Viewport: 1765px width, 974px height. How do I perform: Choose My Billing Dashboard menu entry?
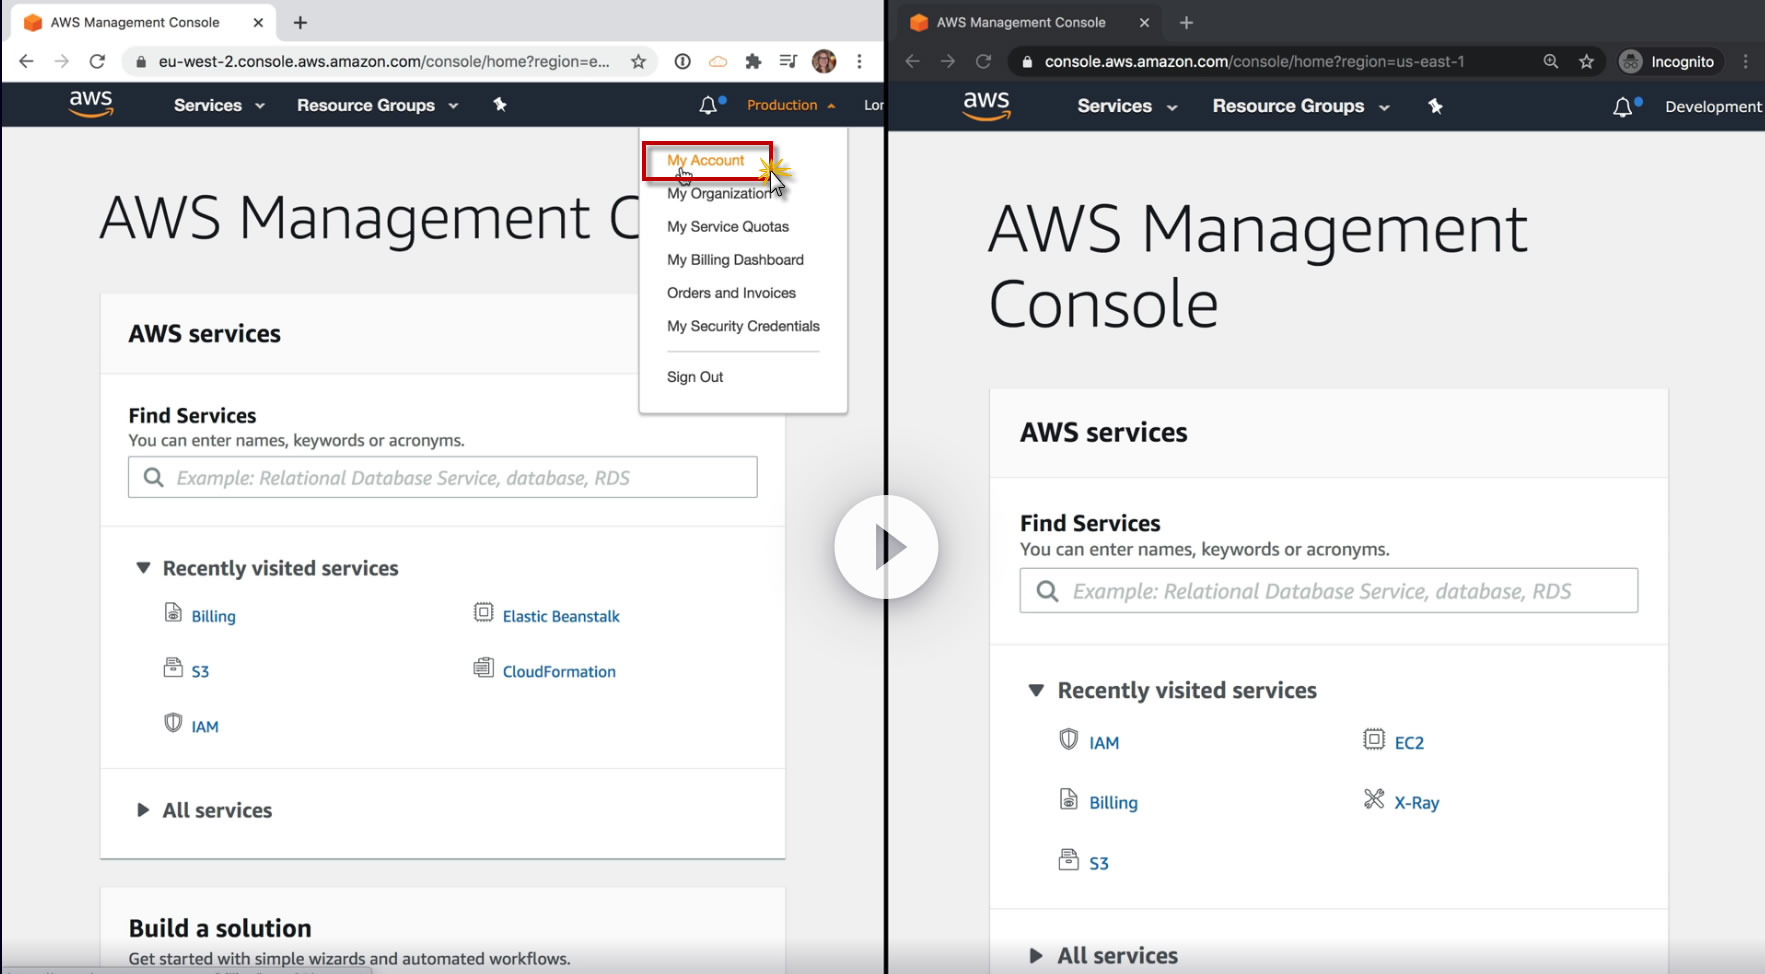735,260
